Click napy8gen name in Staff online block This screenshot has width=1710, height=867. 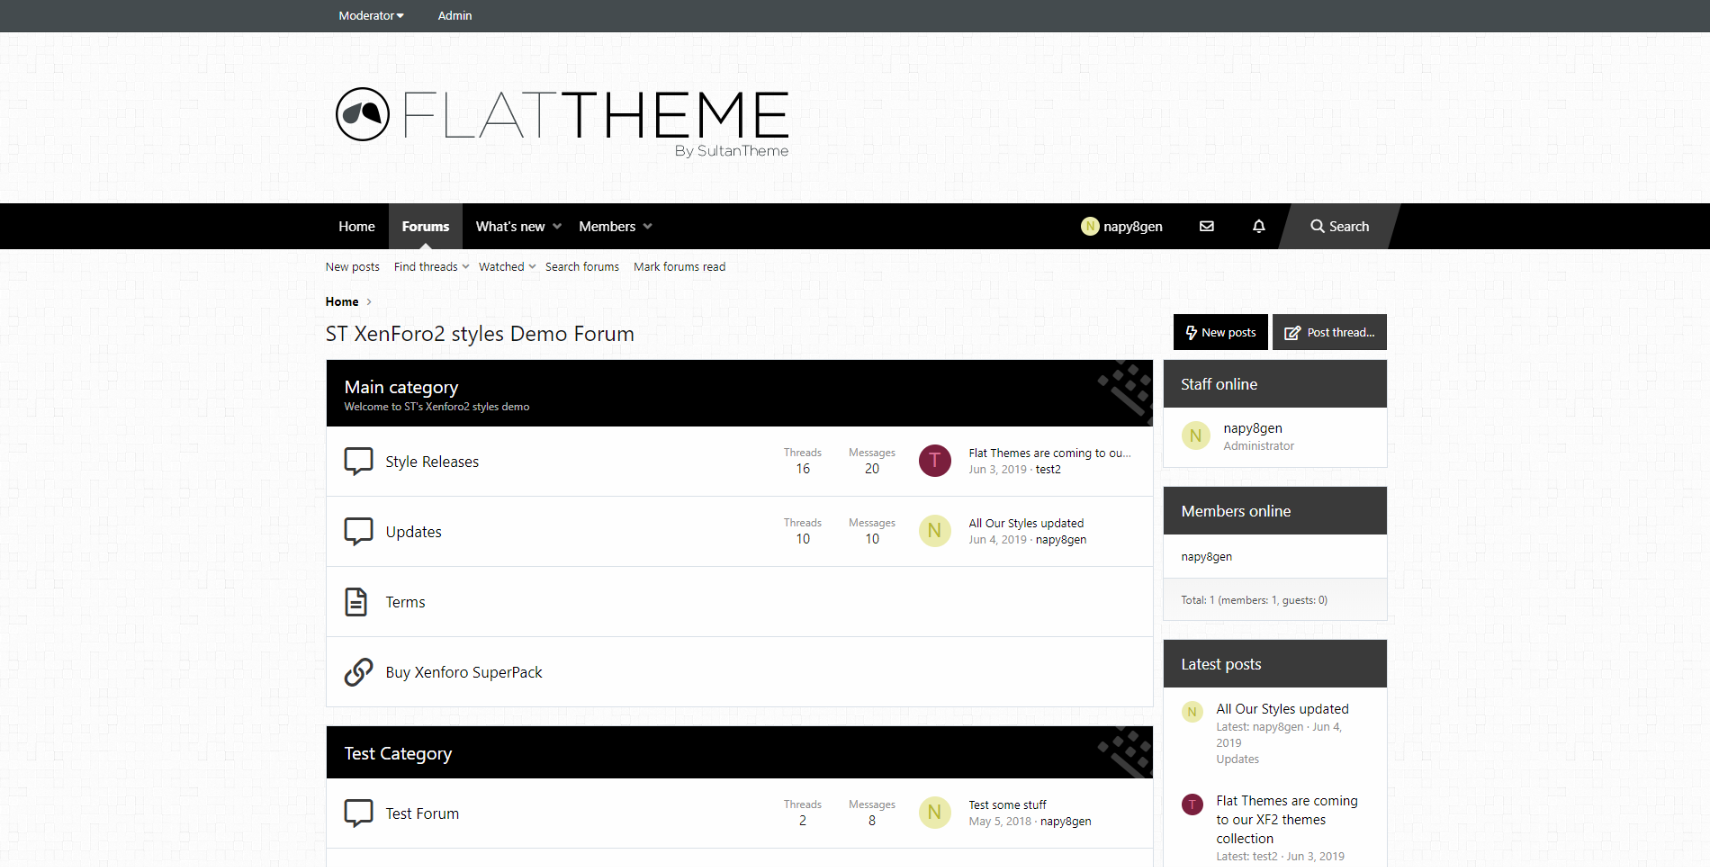pyautogui.click(x=1253, y=428)
